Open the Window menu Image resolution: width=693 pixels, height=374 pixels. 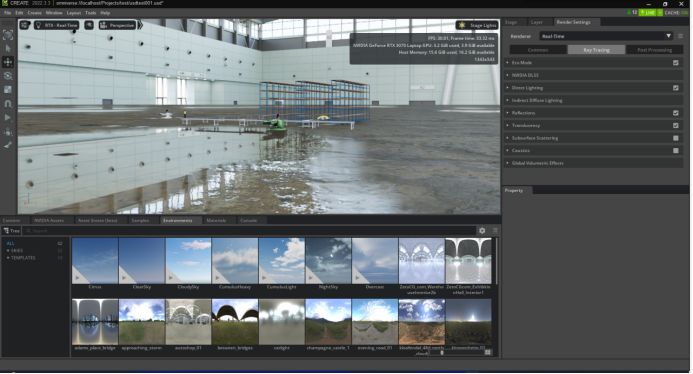point(54,13)
